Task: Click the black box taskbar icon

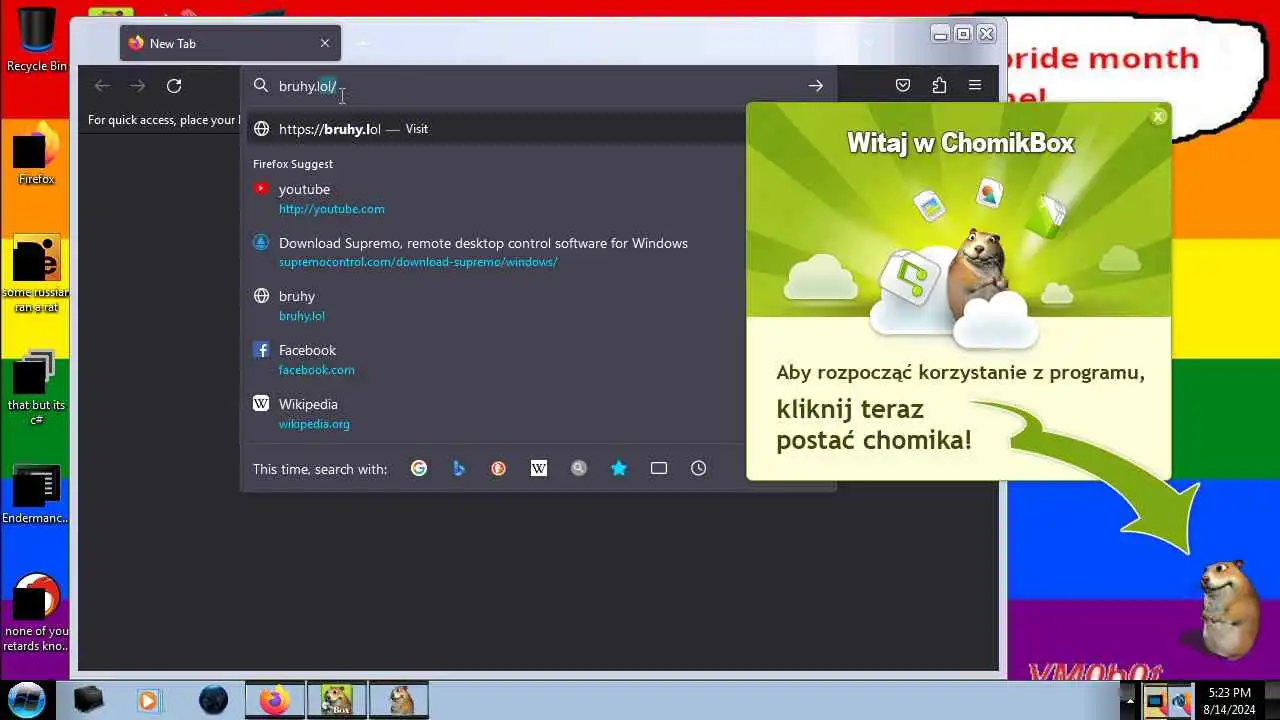Action: pos(89,700)
